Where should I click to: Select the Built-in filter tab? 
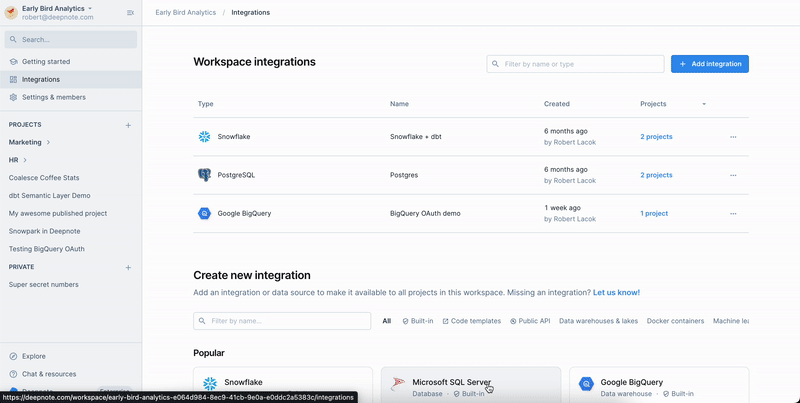(x=418, y=321)
